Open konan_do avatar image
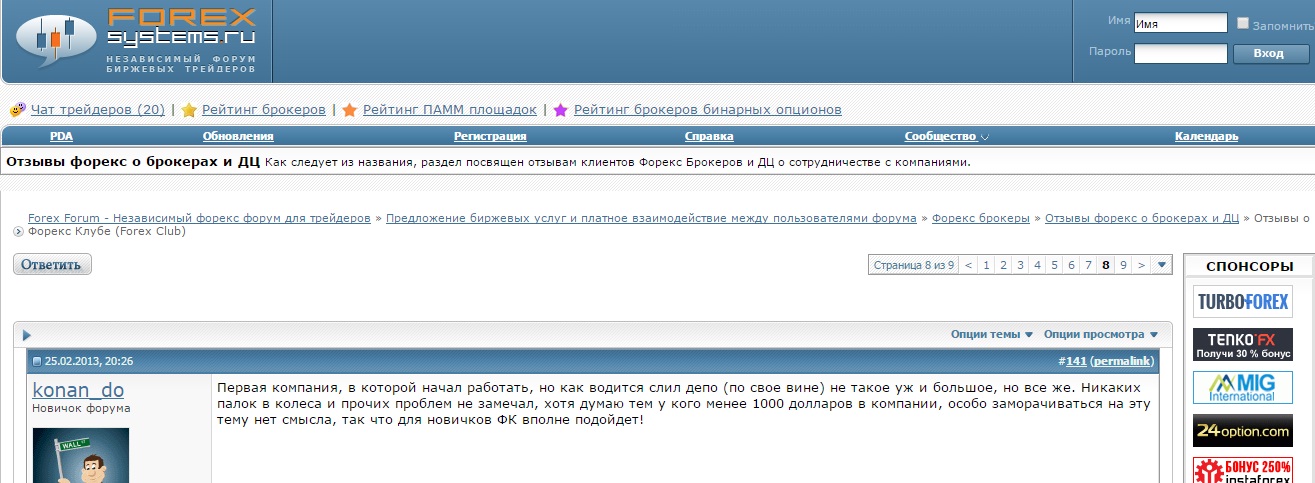Image resolution: width=1315 pixels, height=483 pixels. point(81,455)
